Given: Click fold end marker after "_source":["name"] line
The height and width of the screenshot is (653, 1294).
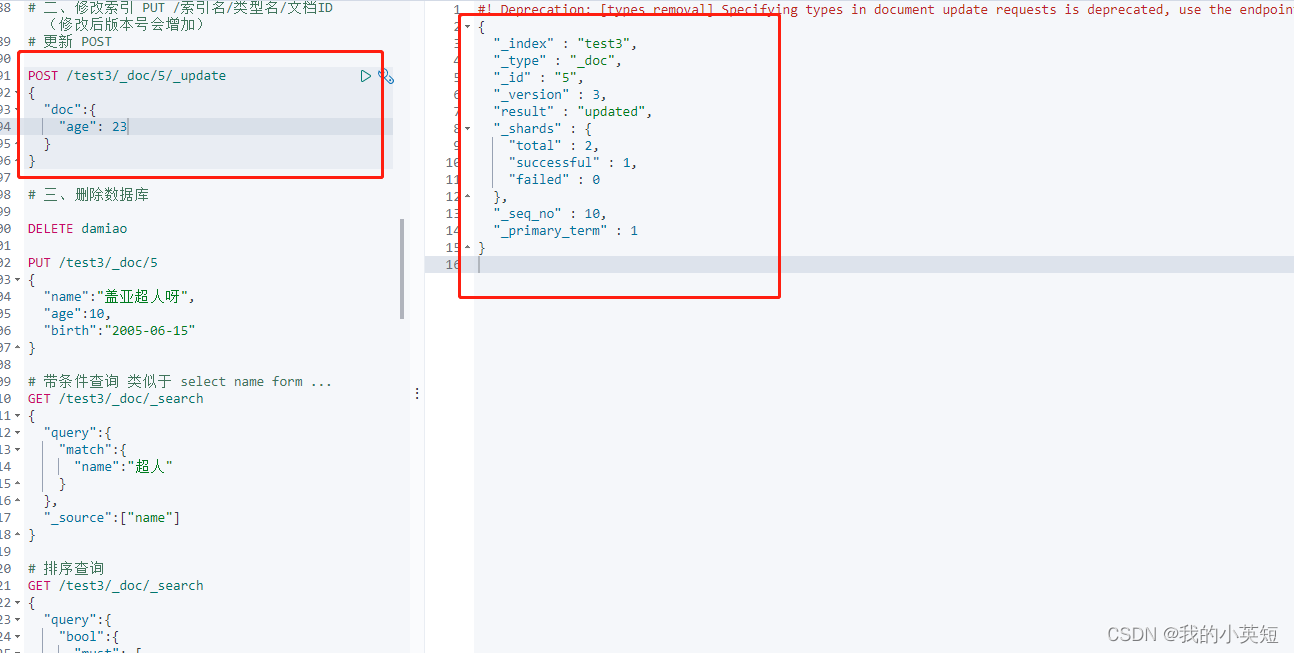Looking at the screenshot, I should [17, 534].
